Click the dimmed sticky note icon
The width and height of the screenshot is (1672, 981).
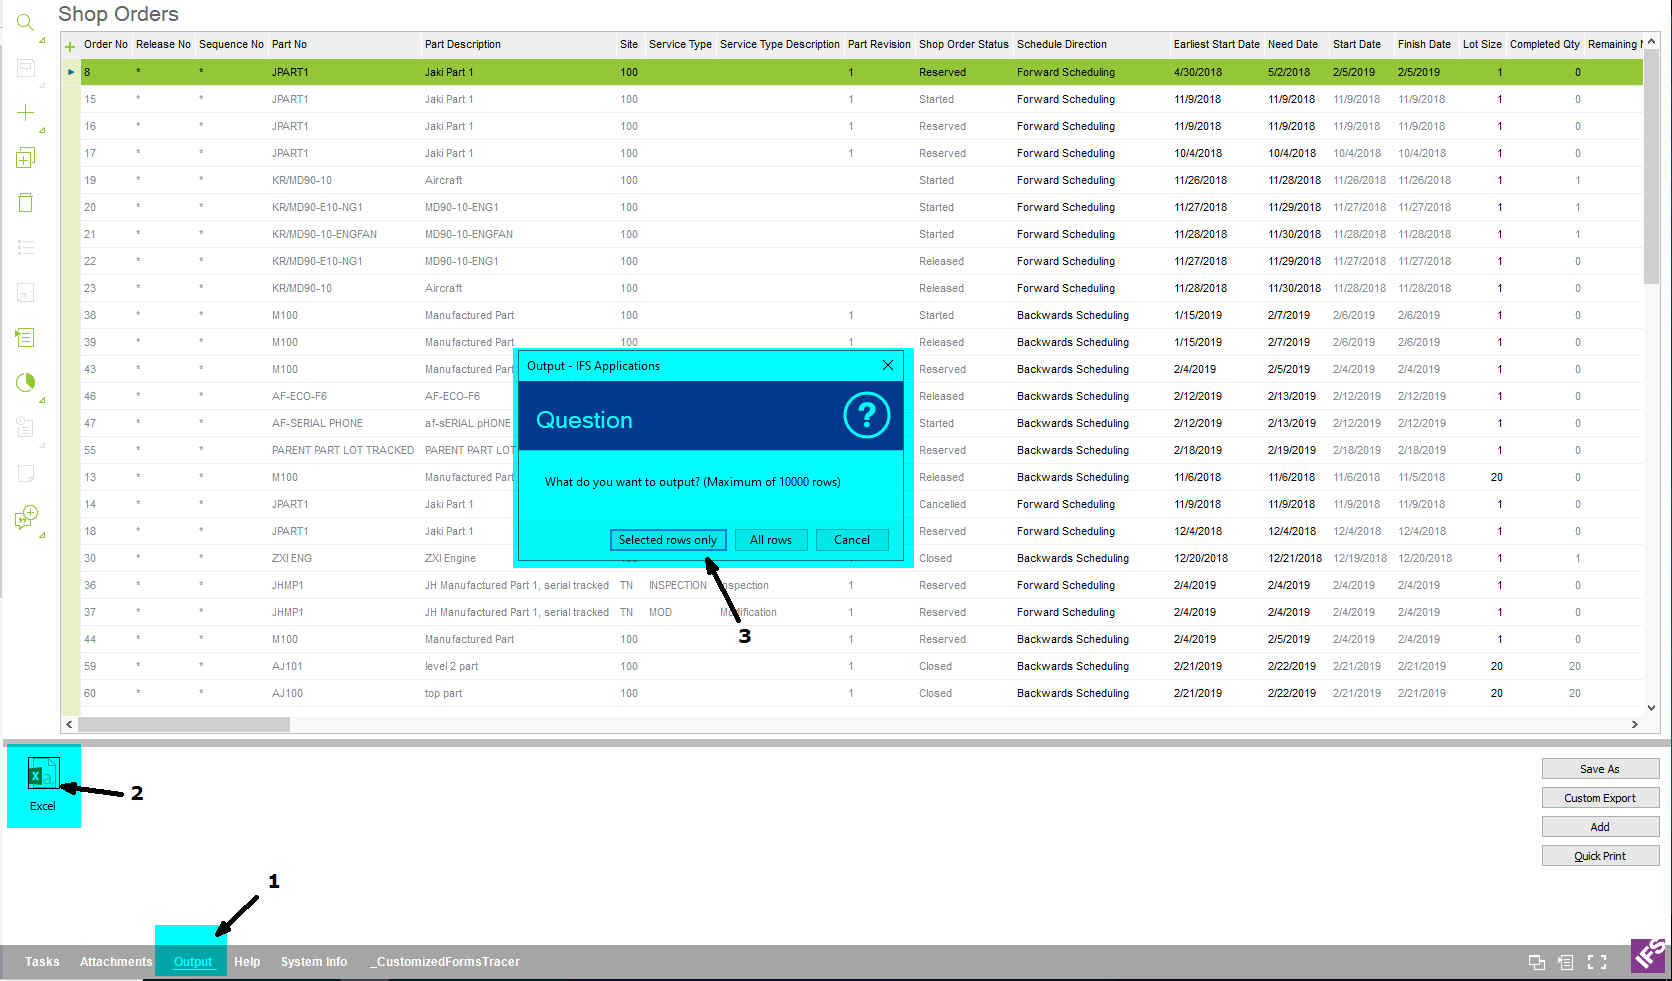25,472
